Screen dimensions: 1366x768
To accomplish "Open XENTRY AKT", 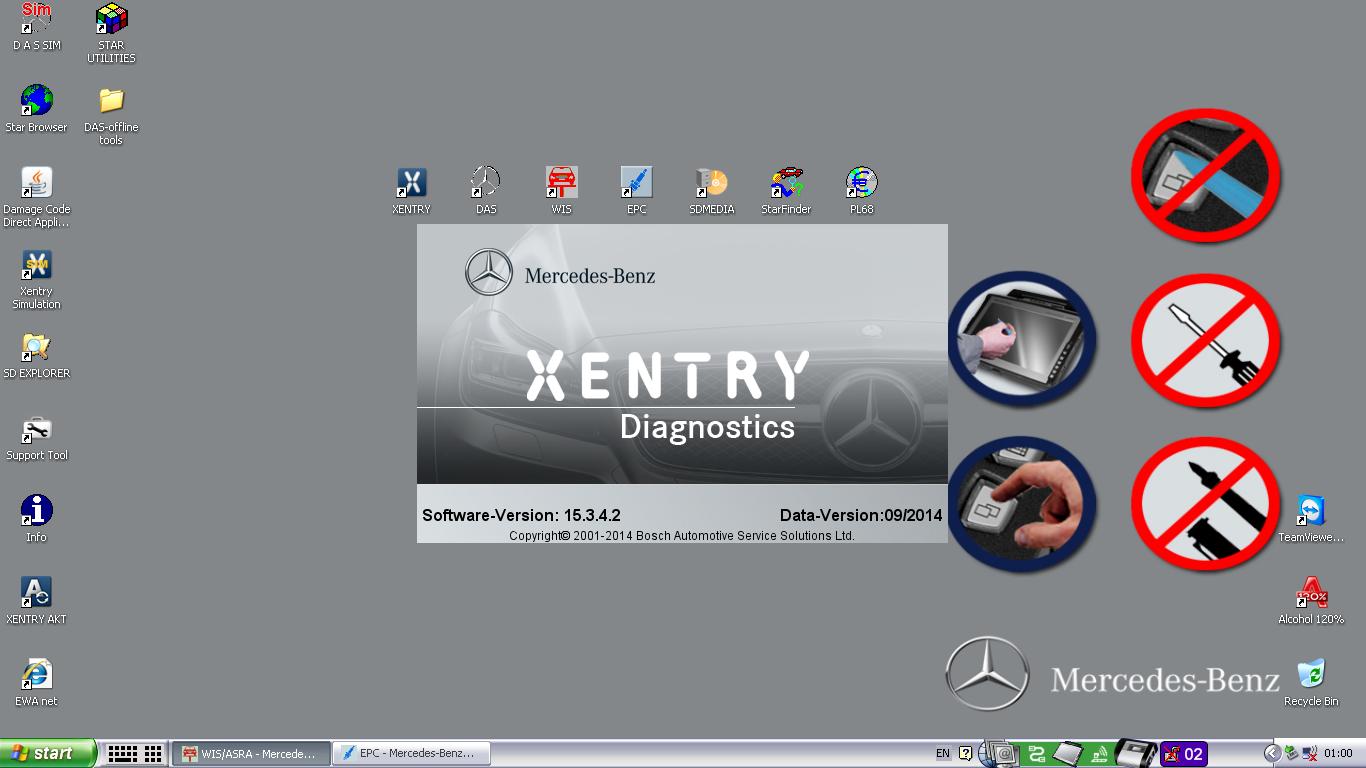I will point(36,592).
